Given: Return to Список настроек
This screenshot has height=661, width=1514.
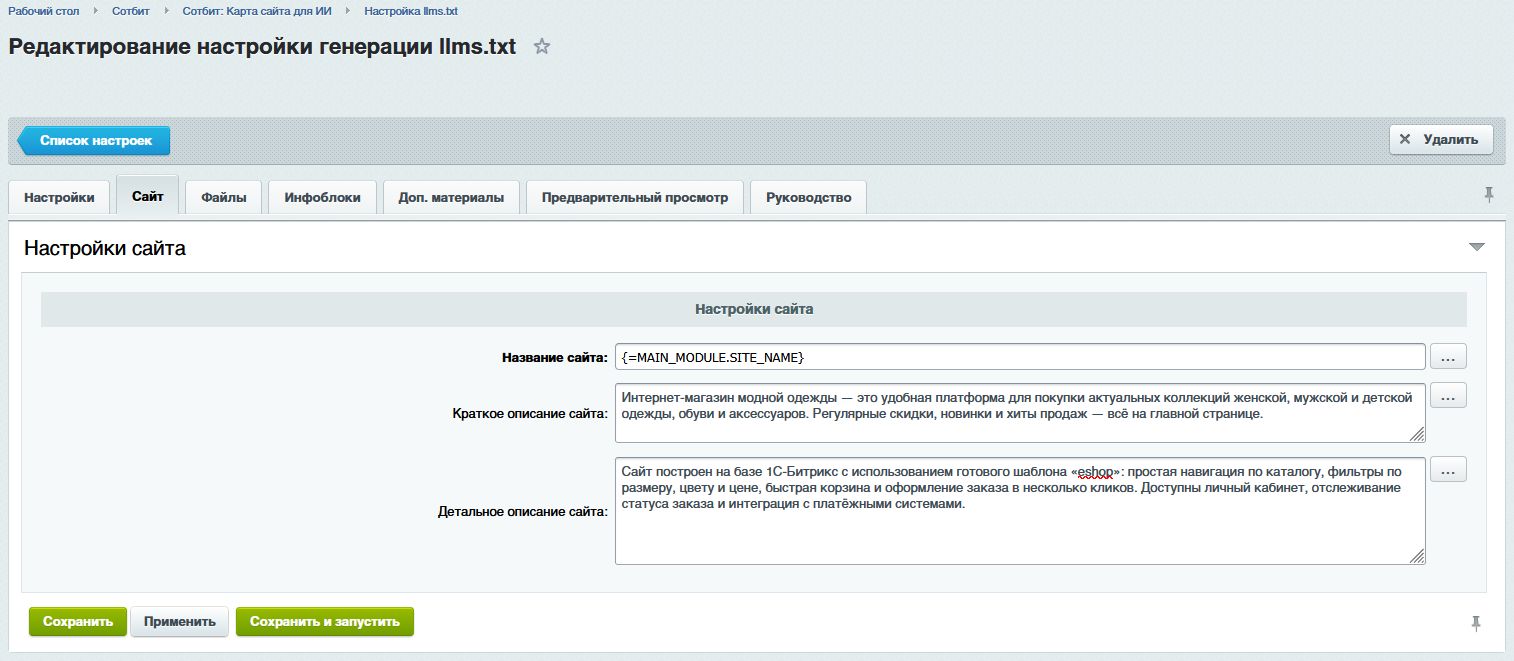Looking at the screenshot, I should coord(96,140).
